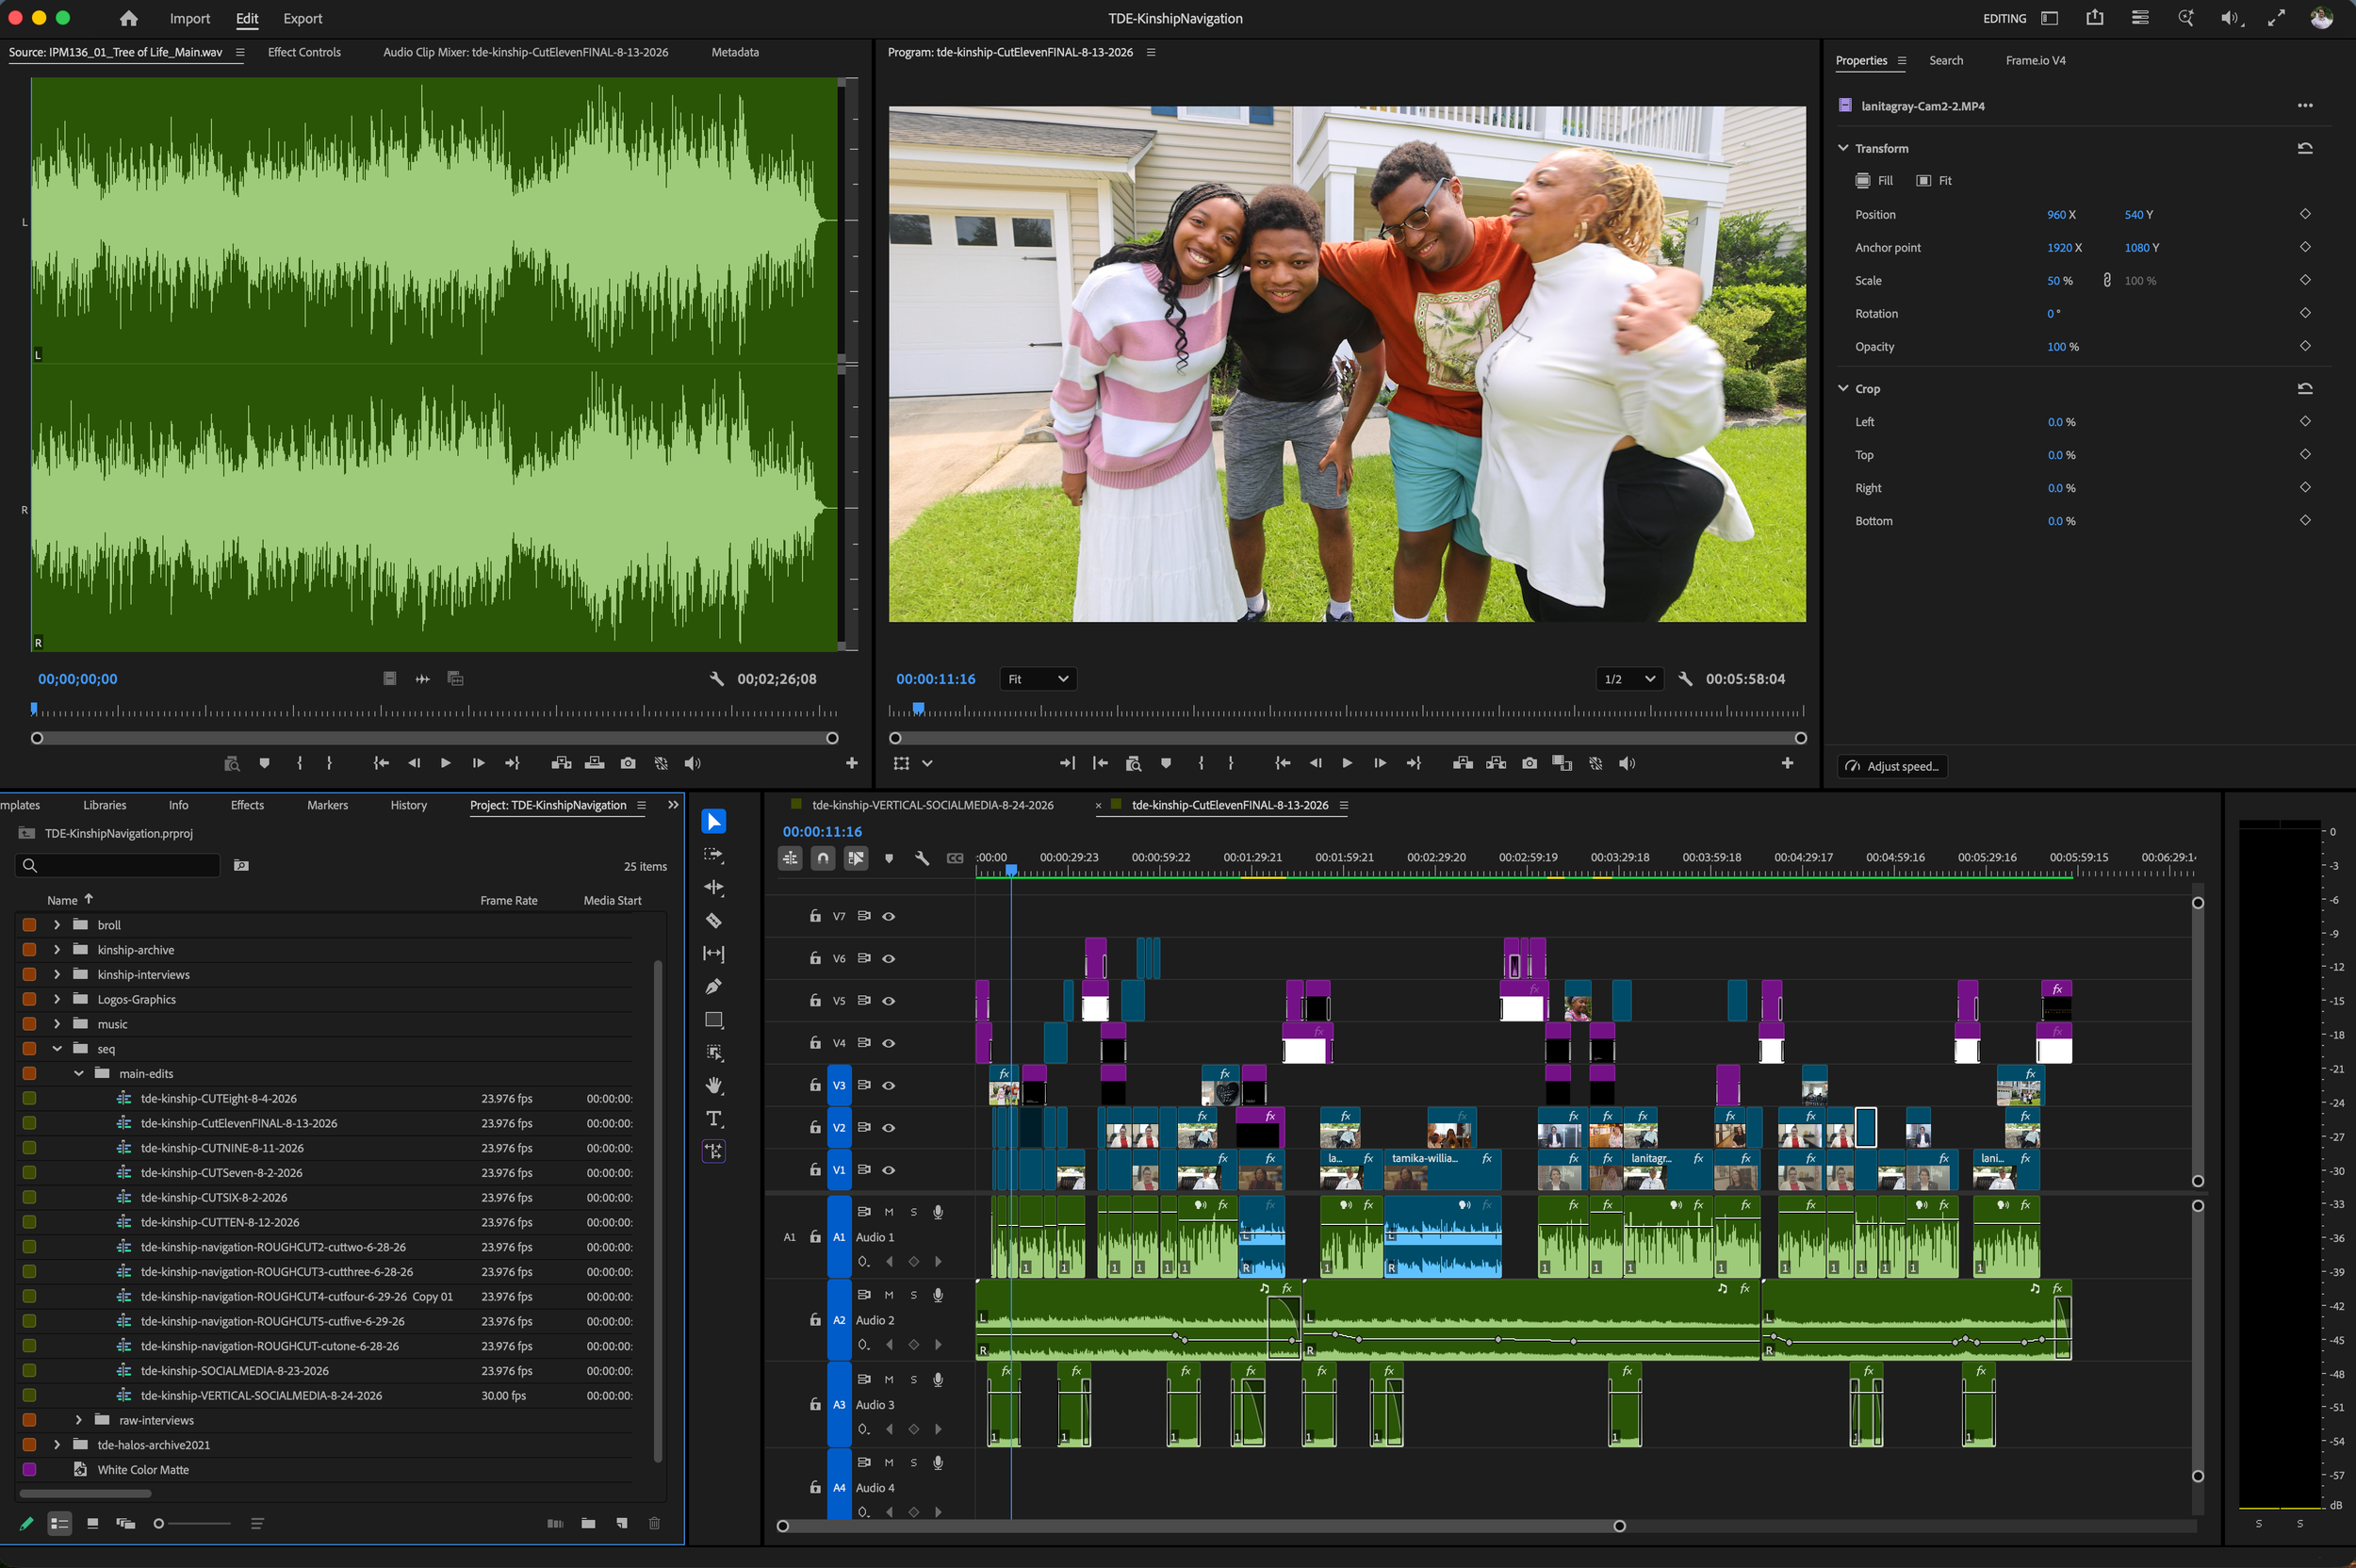Click the Adjust speed button
Viewport: 2356px width, 1568px height.
[1892, 766]
